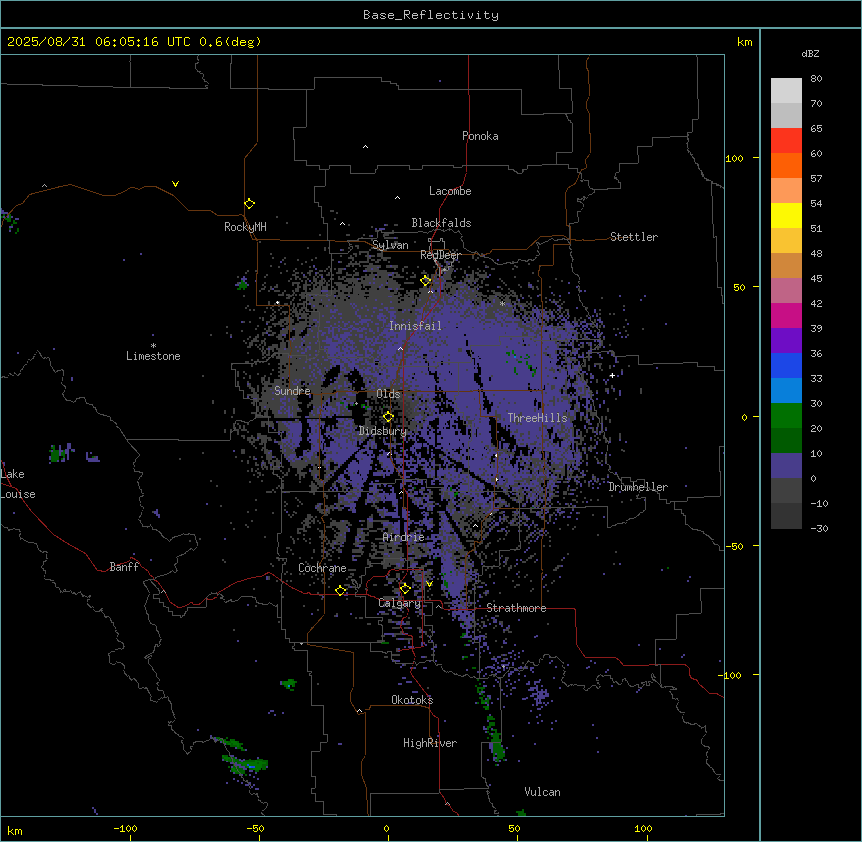This screenshot has height=842, width=862.
Task: Click the ThreeHills label
Action: 537,418
